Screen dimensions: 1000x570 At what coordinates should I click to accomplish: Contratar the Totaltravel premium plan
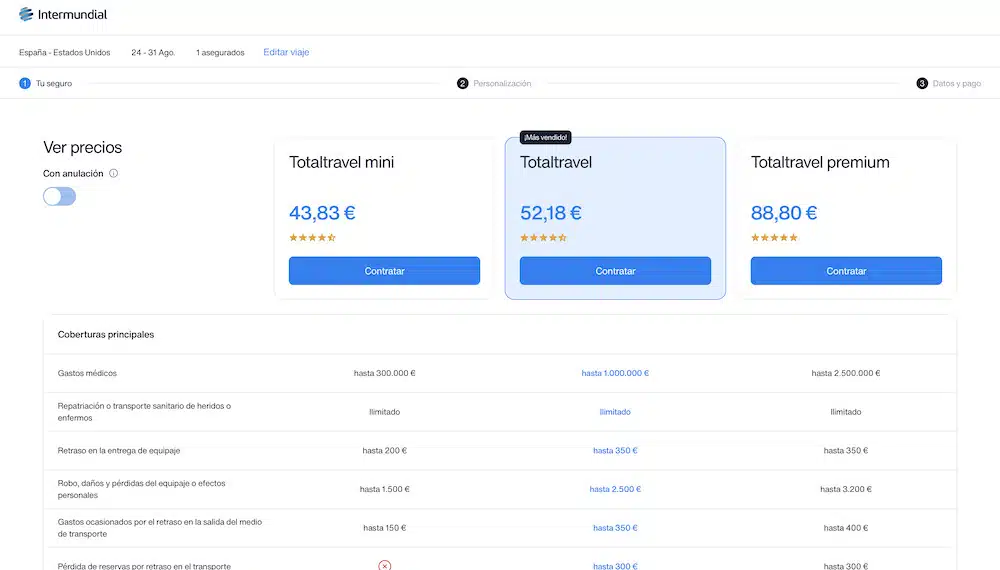pyautogui.click(x=846, y=271)
